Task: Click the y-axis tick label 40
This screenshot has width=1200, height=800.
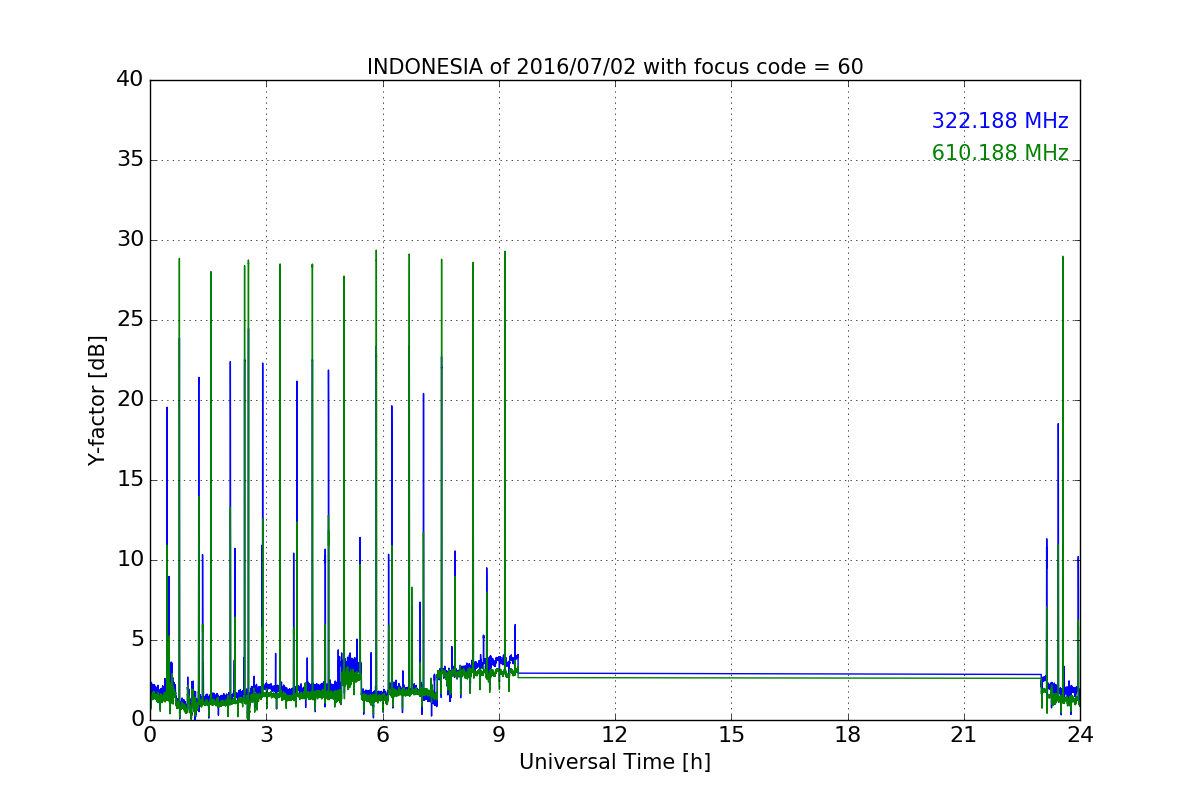Action: coord(129,80)
